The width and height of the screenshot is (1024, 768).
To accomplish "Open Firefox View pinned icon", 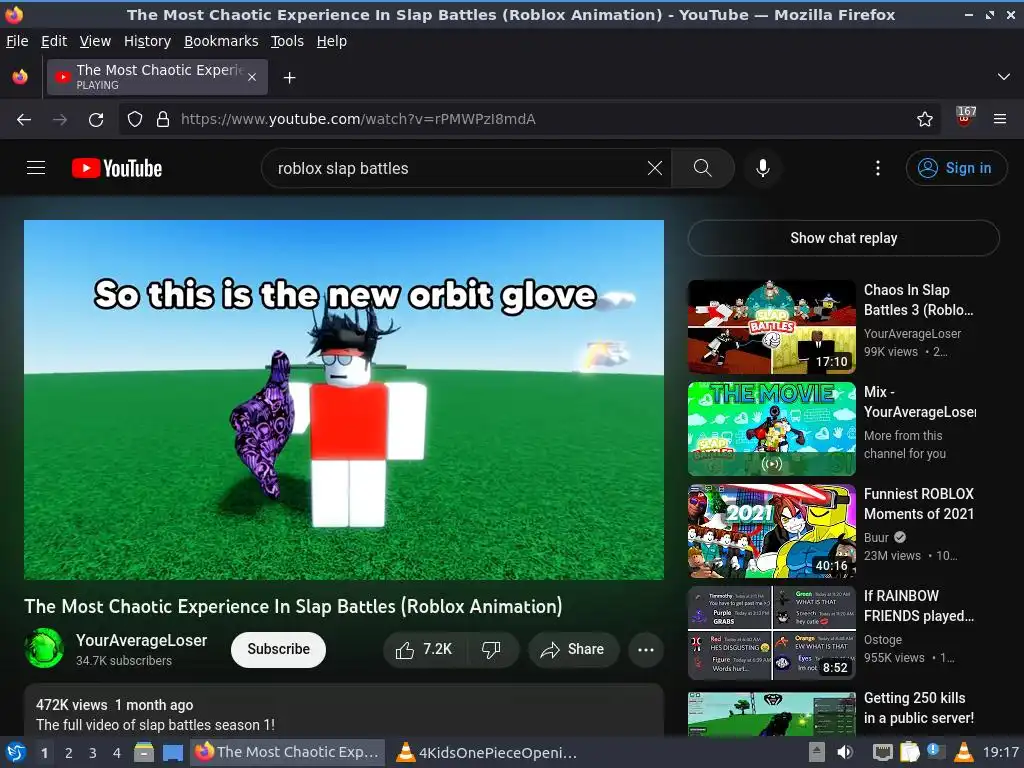I will [x=20, y=77].
